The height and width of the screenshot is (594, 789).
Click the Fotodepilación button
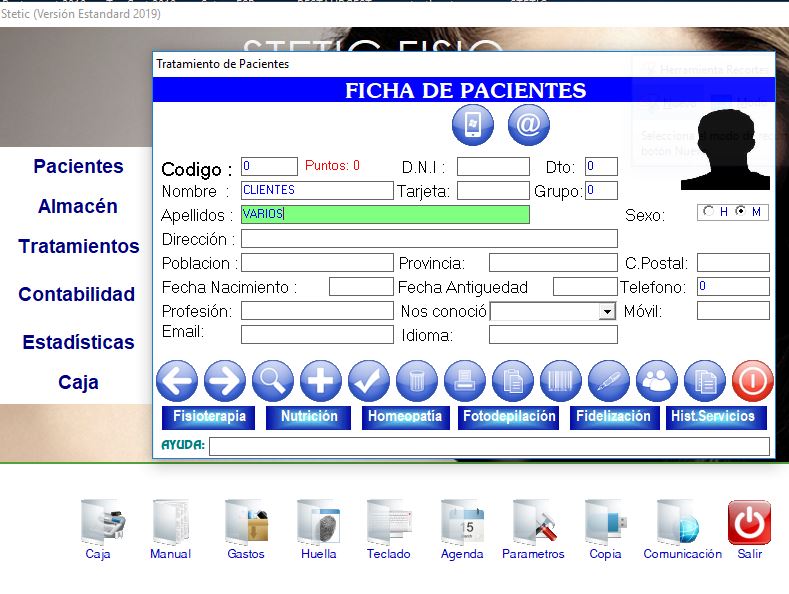511,417
